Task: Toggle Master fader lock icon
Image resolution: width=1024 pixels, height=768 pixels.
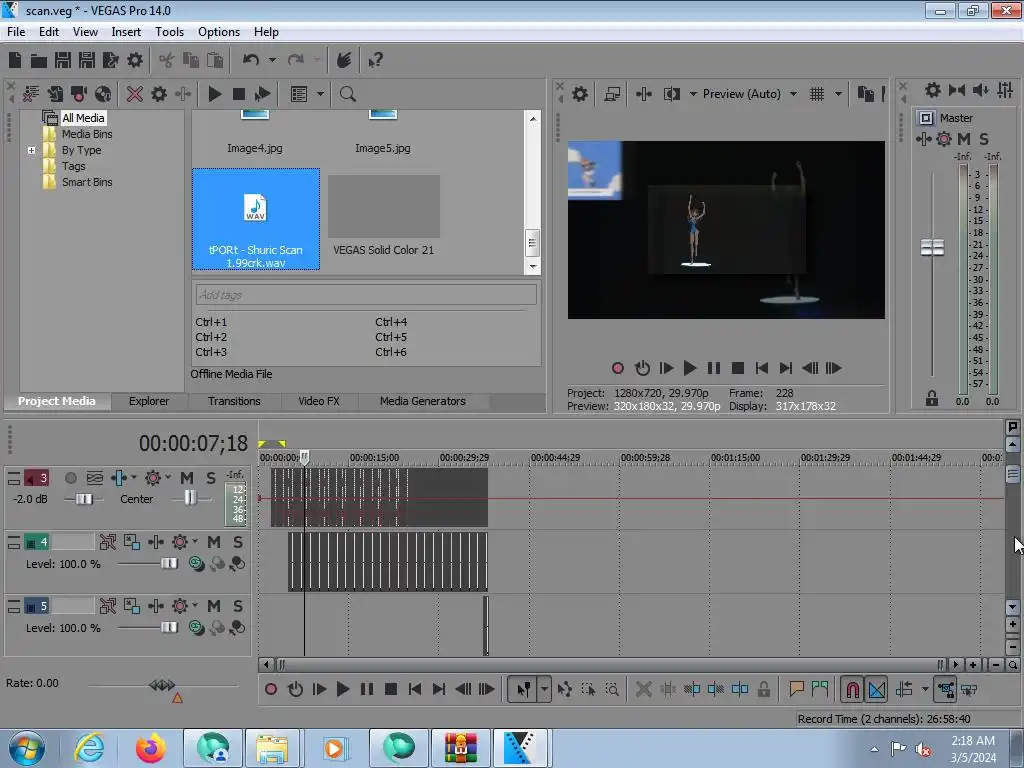Action: pyautogui.click(x=932, y=398)
